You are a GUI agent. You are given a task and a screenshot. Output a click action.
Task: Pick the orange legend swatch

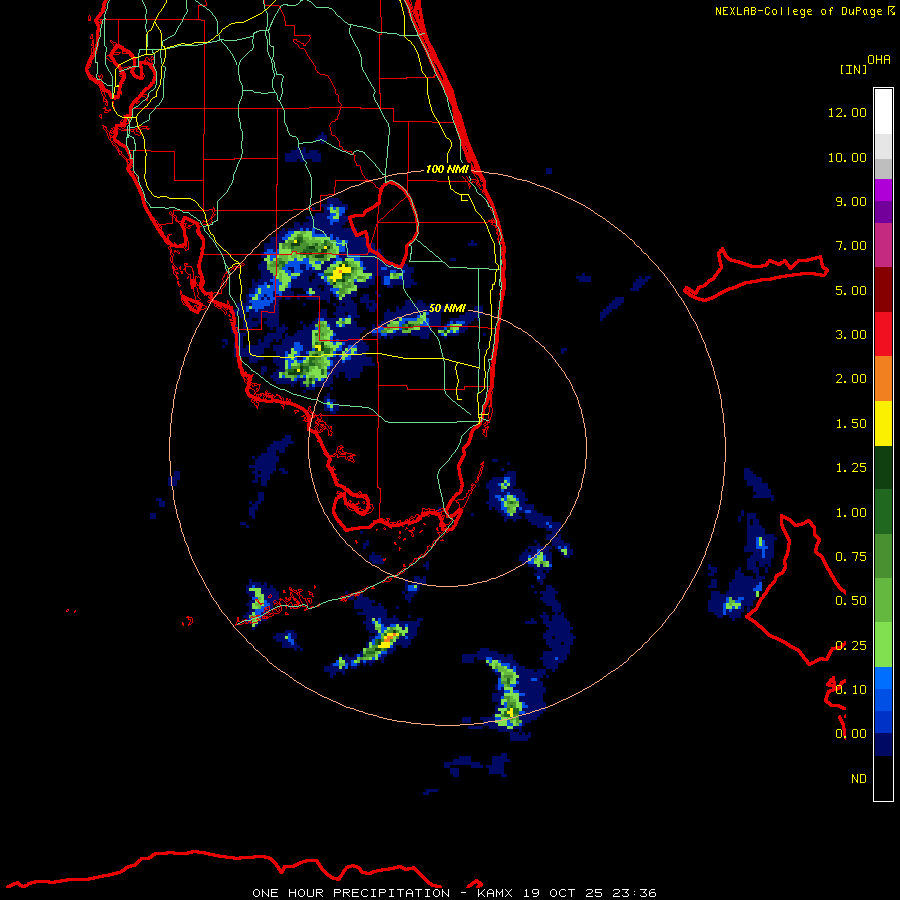(x=883, y=379)
